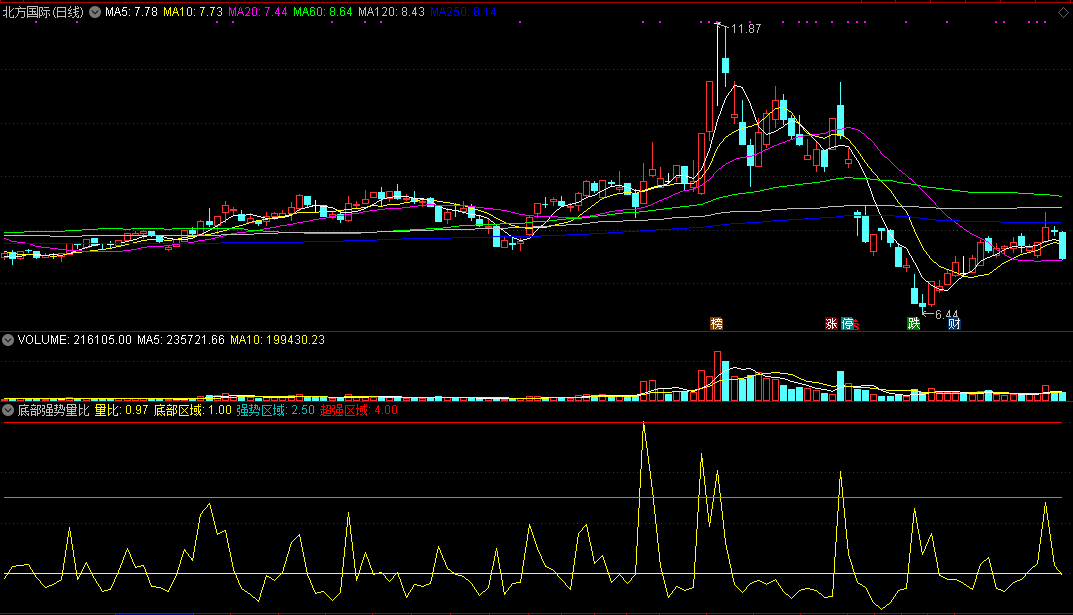The width and height of the screenshot is (1073, 615).
Task: Click the 强势区域: 2.50 label
Action: (275, 410)
